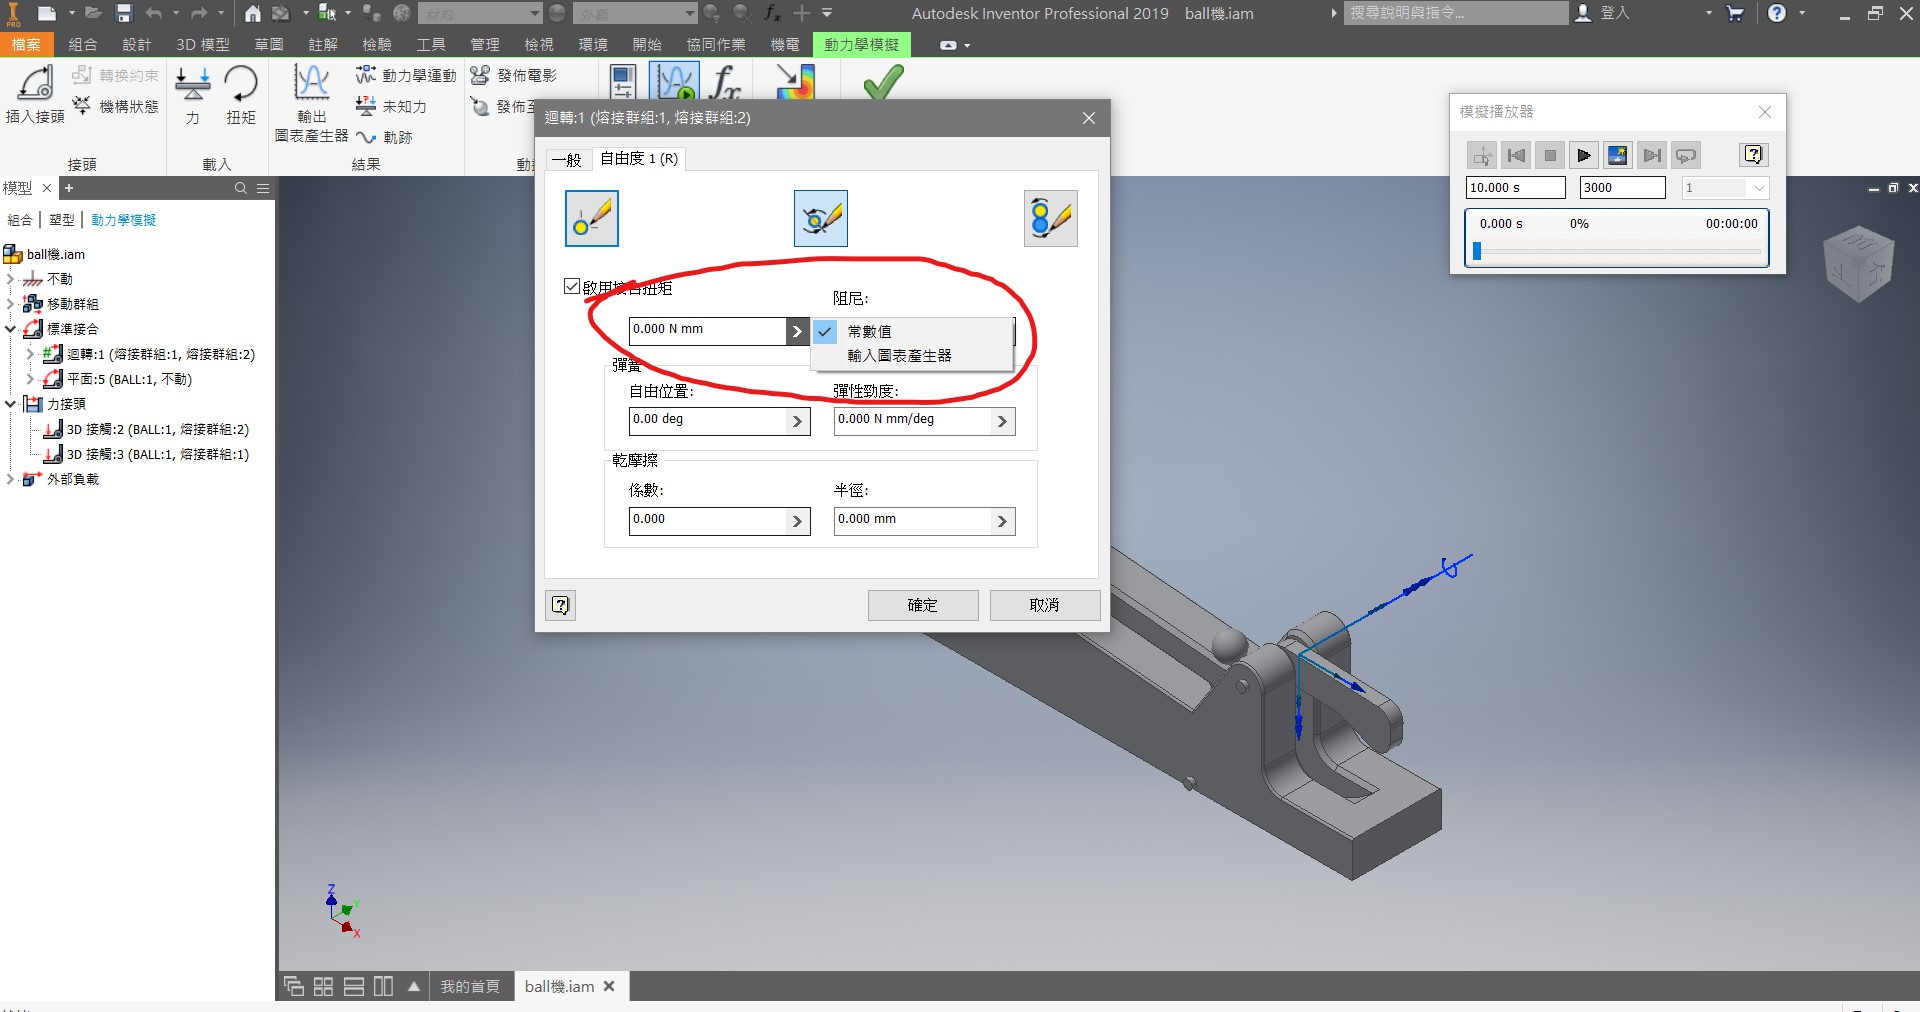This screenshot has width=1920, height=1012.
Task: Expand the External Loads (外部負載) node
Action: tap(11, 479)
